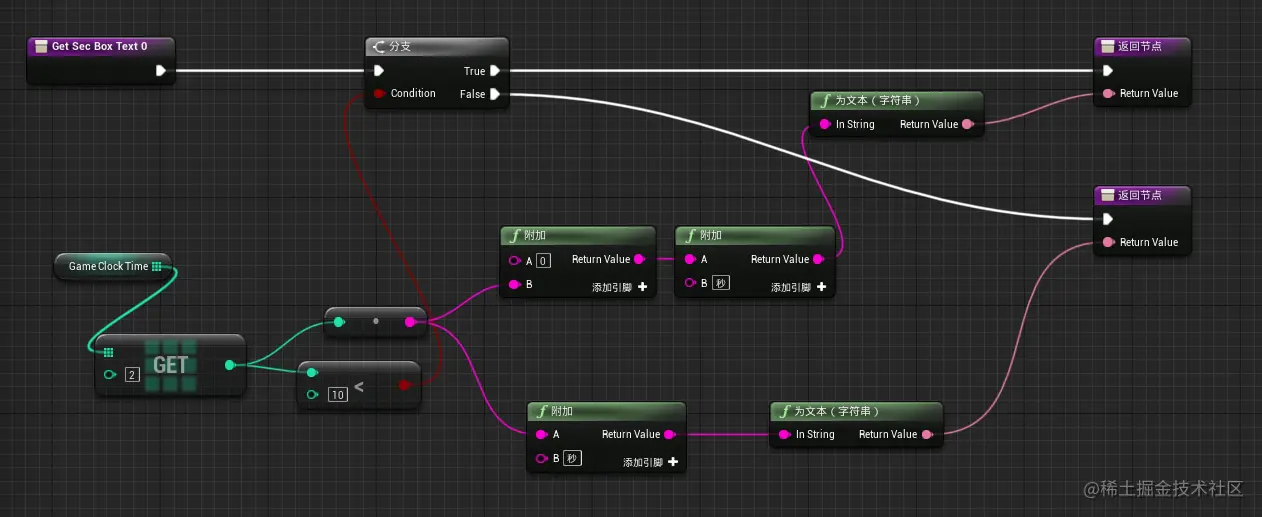1262x517 pixels.
Task: Select header of 返回节点 wired to False
Action: pos(1143,194)
